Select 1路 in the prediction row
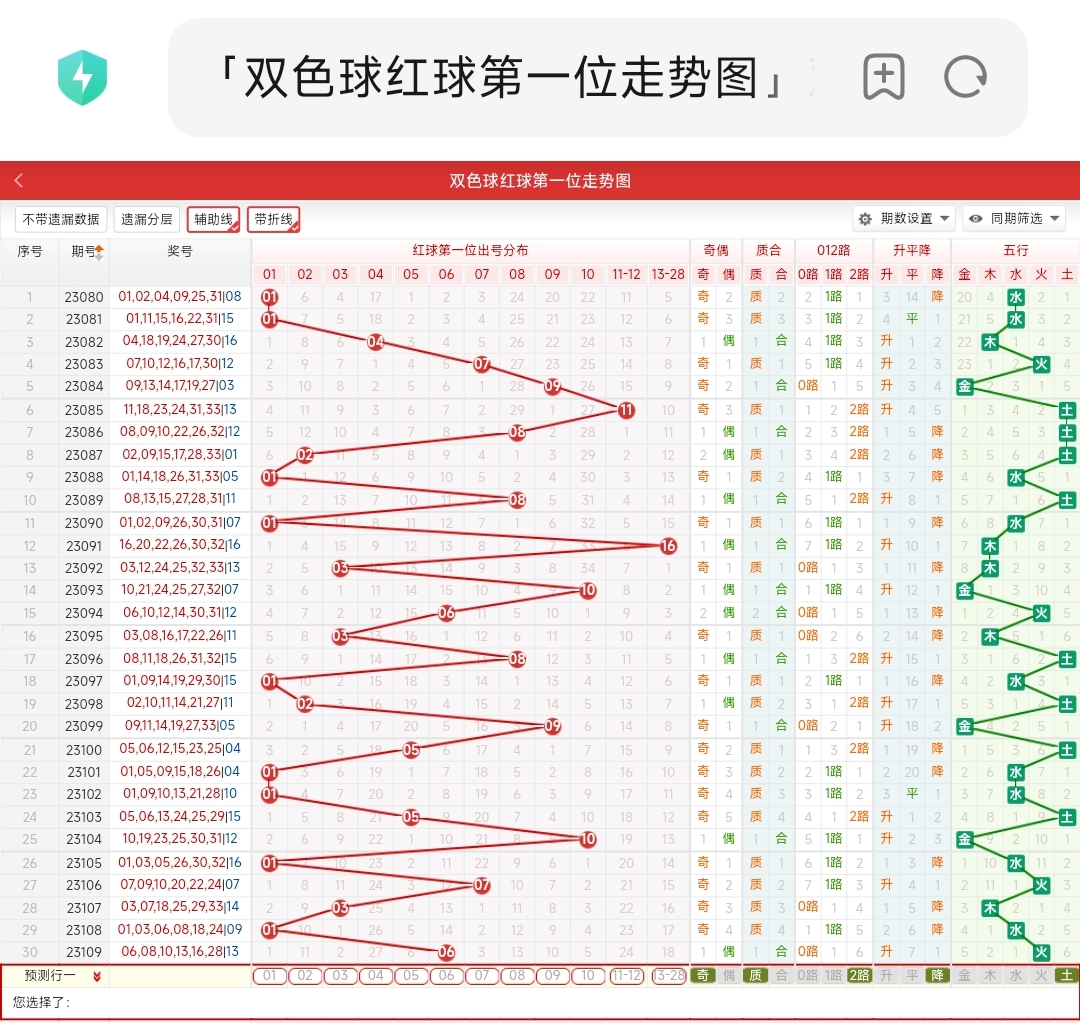The width and height of the screenshot is (1080, 1023). point(833,975)
